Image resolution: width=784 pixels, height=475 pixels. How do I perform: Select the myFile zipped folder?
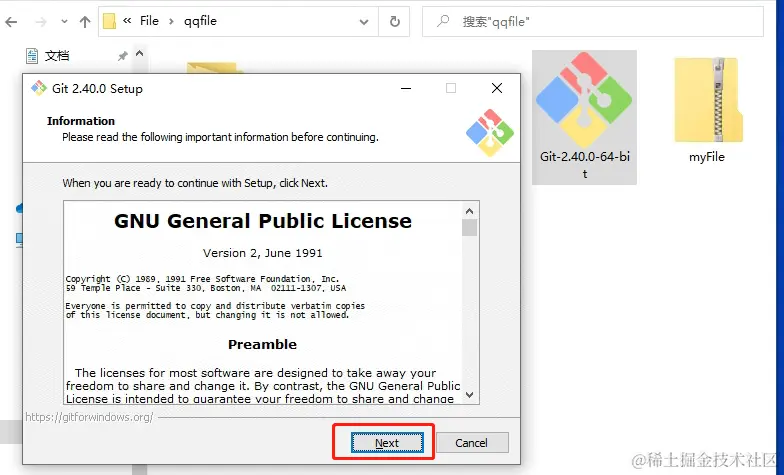coord(706,111)
